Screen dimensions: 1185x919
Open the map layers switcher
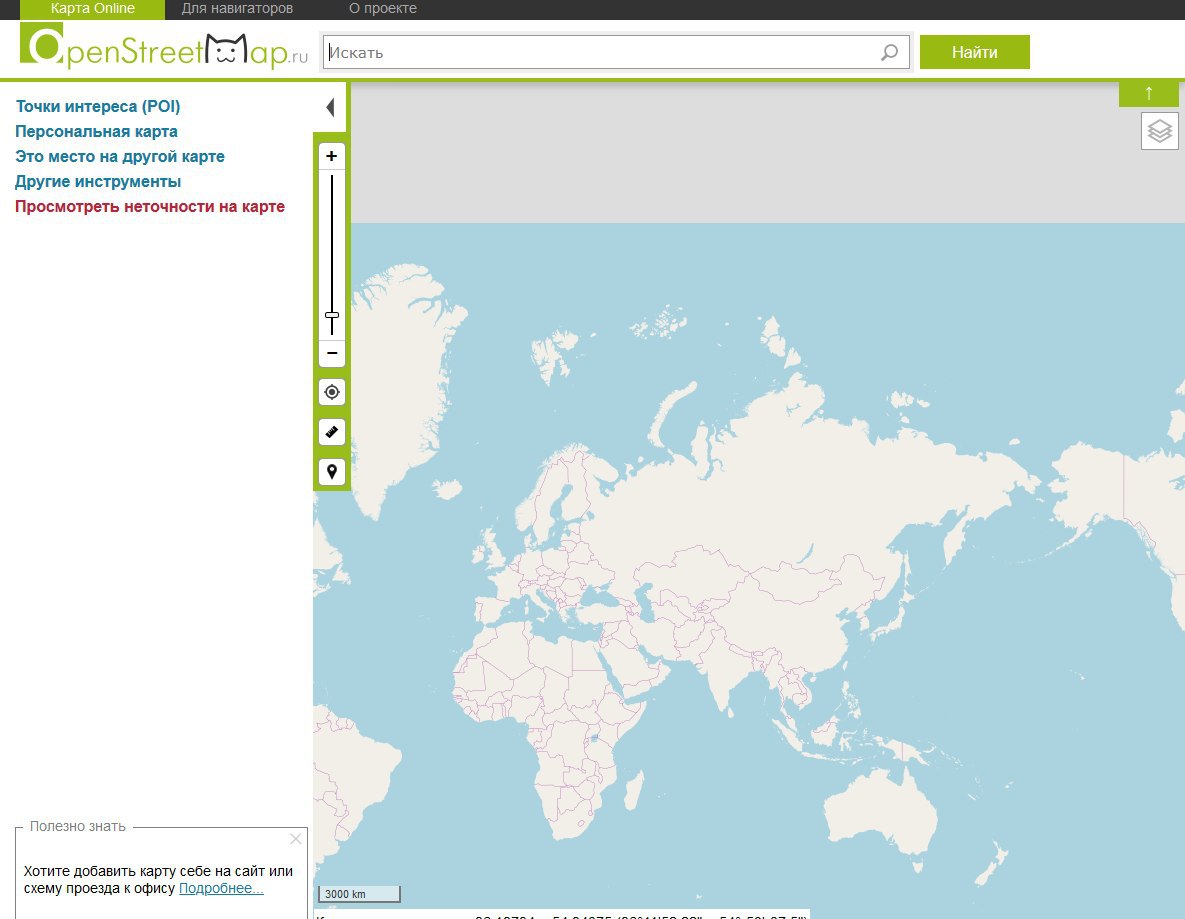(1159, 131)
